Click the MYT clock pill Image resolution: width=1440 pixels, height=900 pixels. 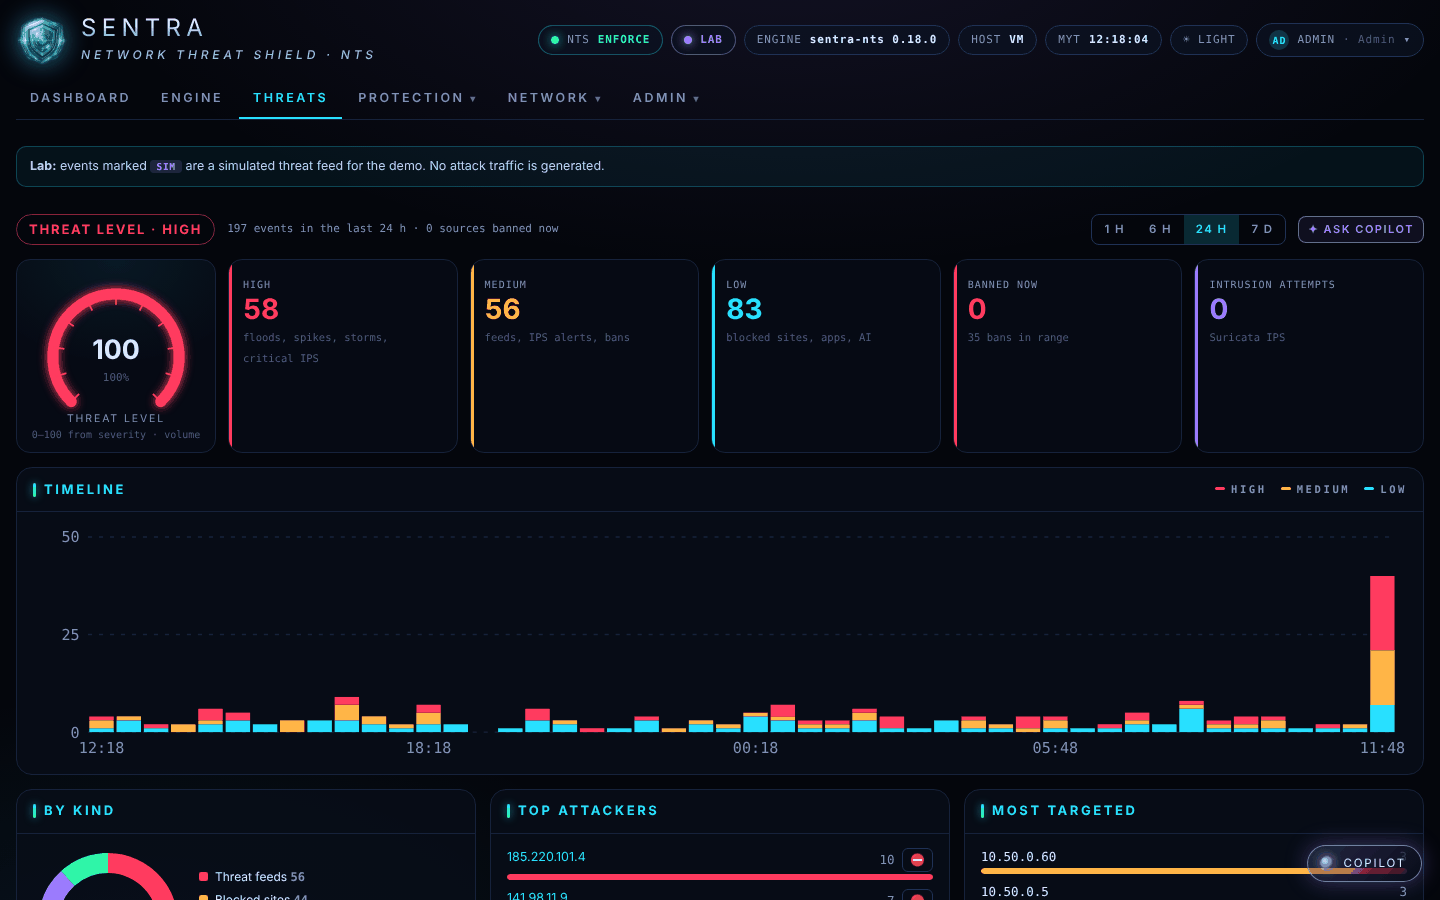1103,40
